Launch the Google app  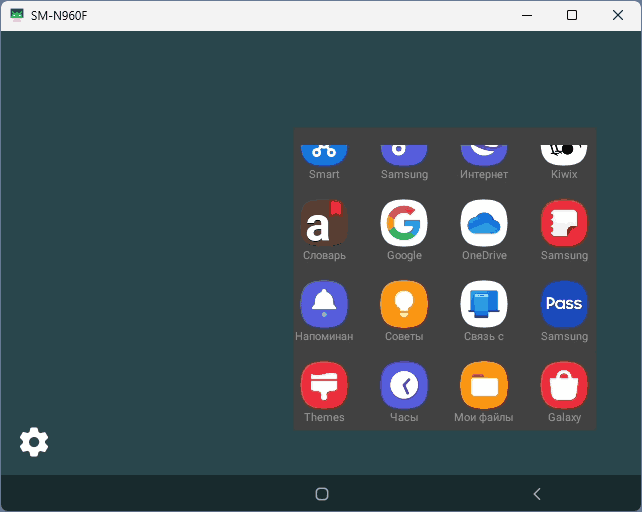coord(404,223)
